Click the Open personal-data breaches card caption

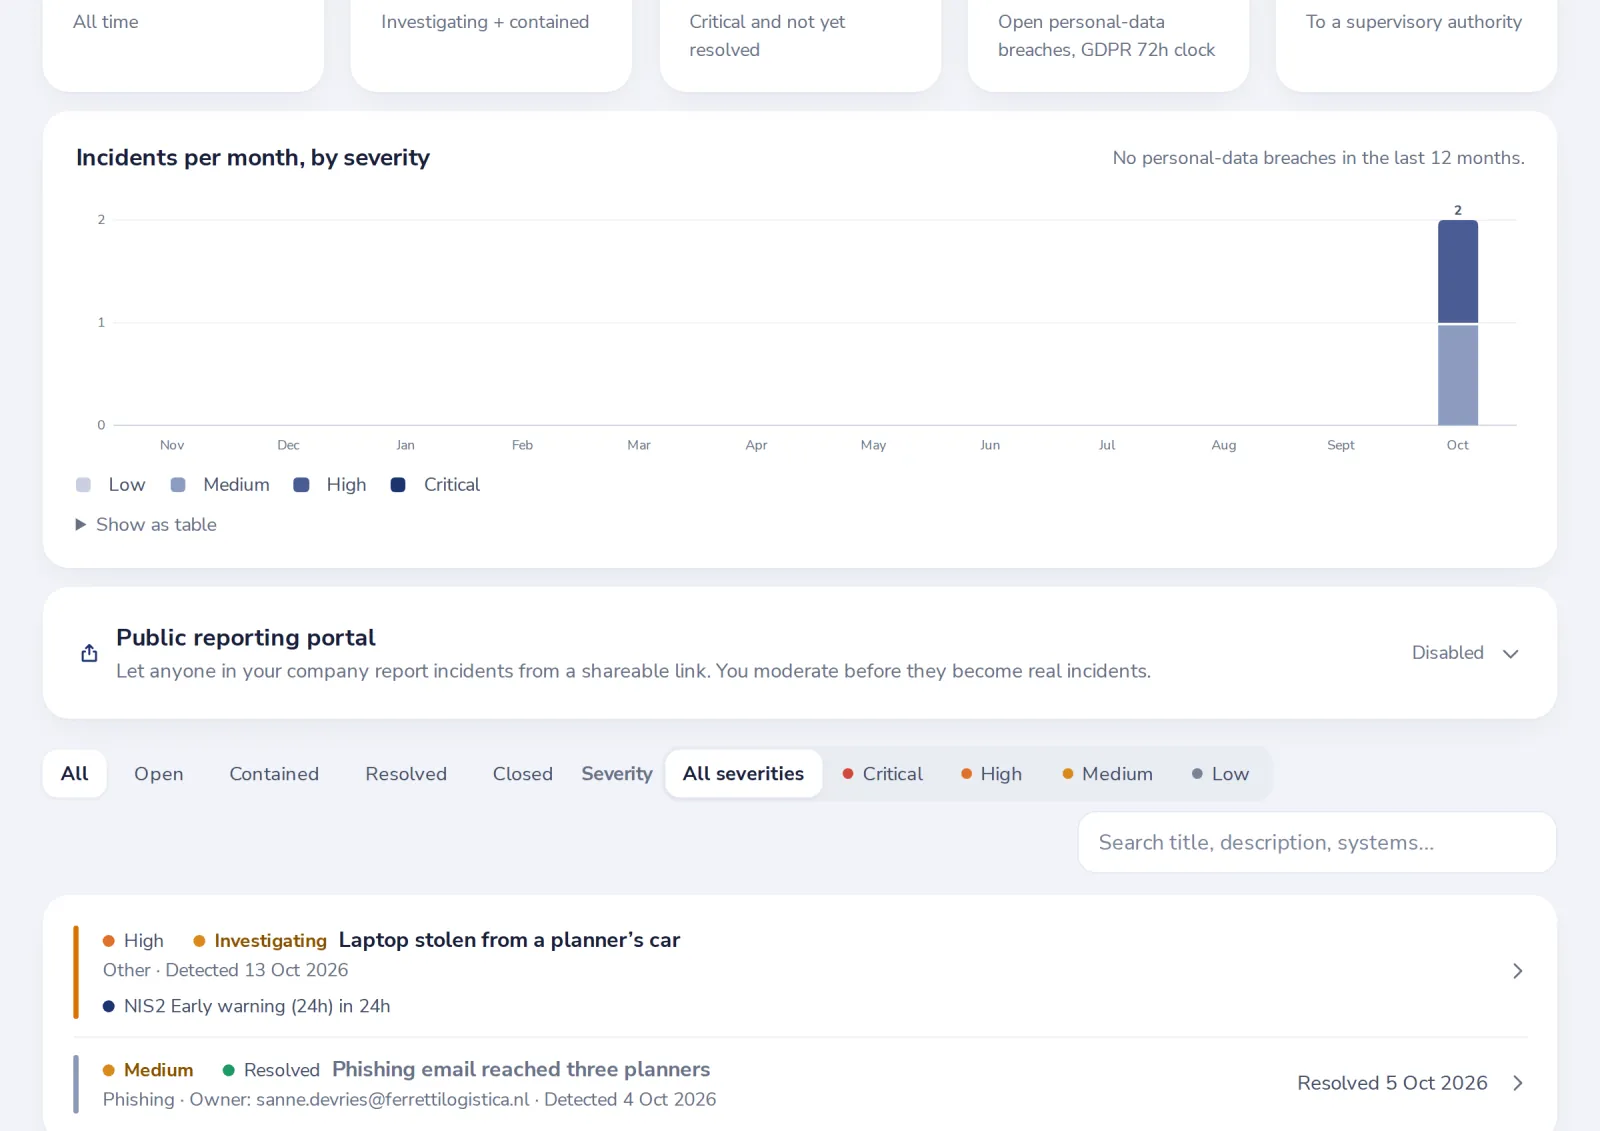point(1106,36)
